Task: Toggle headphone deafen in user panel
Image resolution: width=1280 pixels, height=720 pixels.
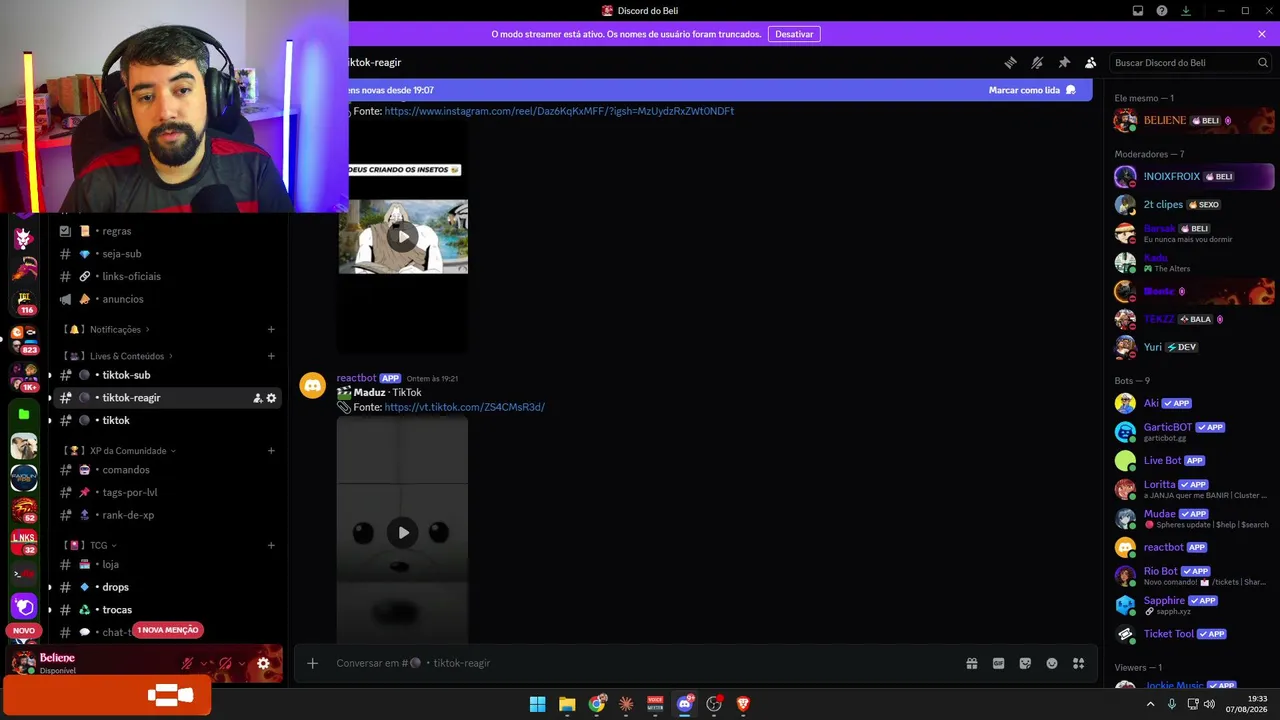Action: pos(225,663)
